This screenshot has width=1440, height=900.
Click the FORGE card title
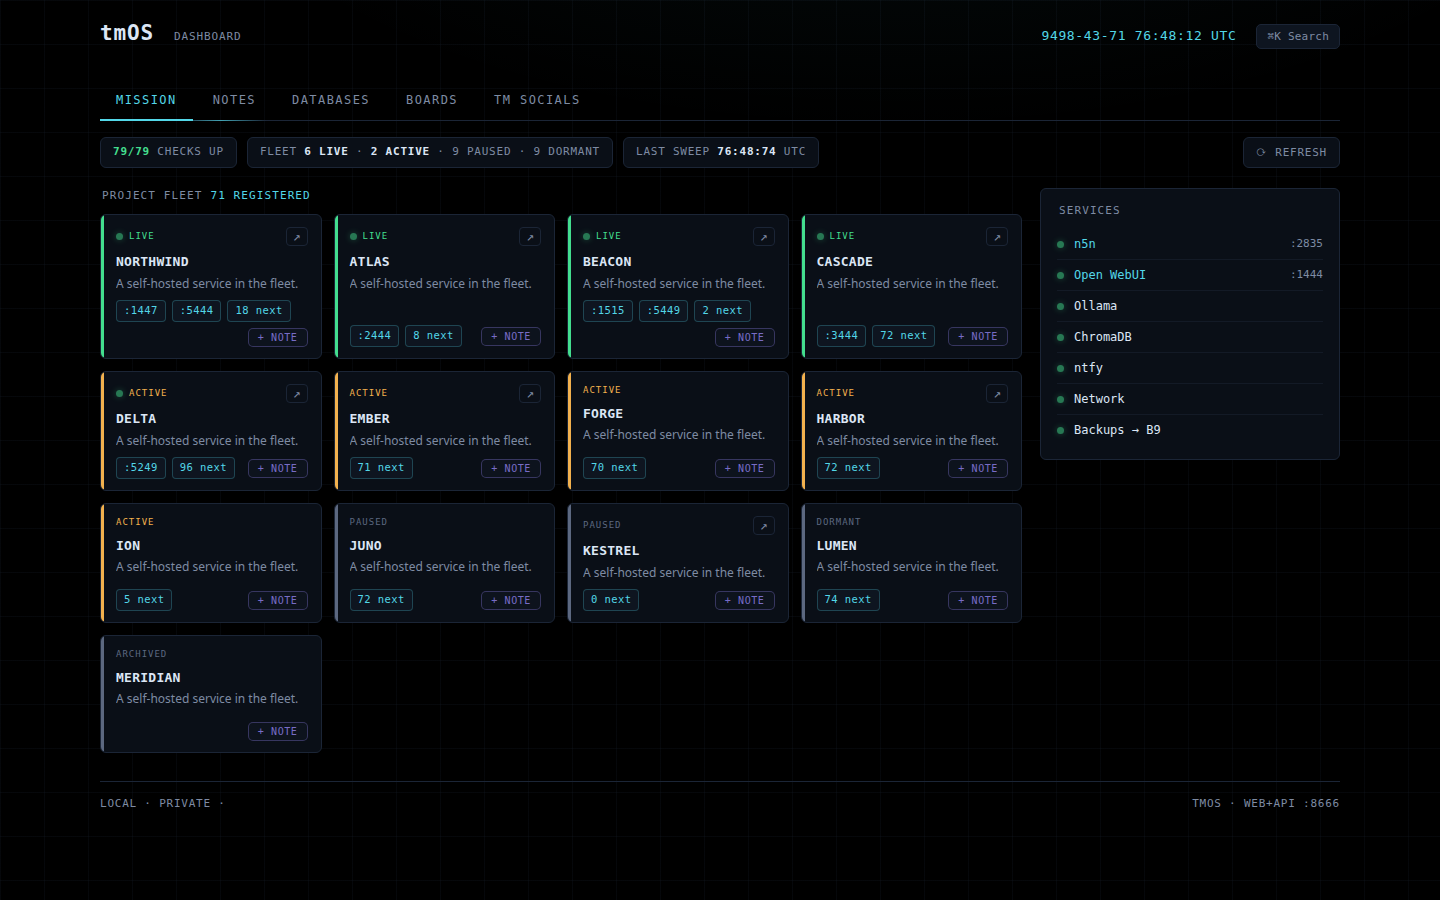pyautogui.click(x=603, y=414)
